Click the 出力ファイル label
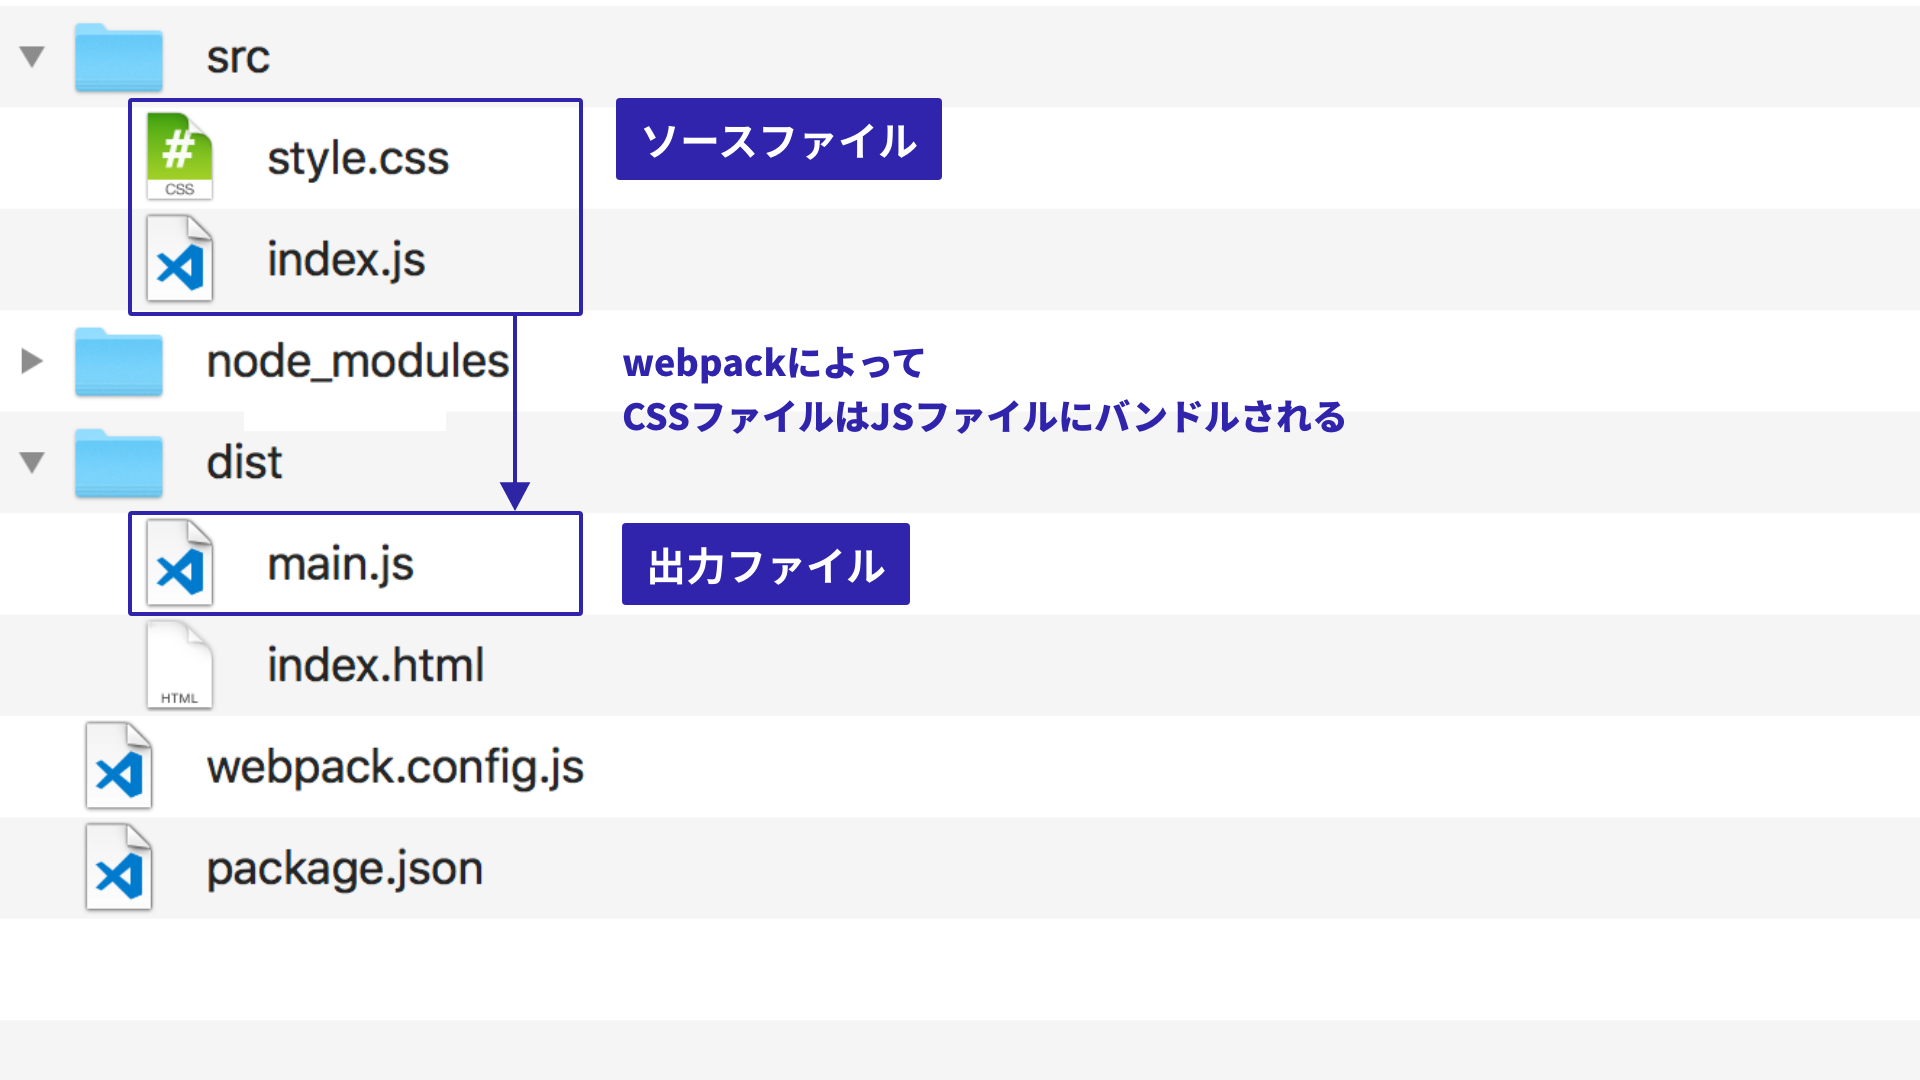1920x1080 pixels. [765, 565]
